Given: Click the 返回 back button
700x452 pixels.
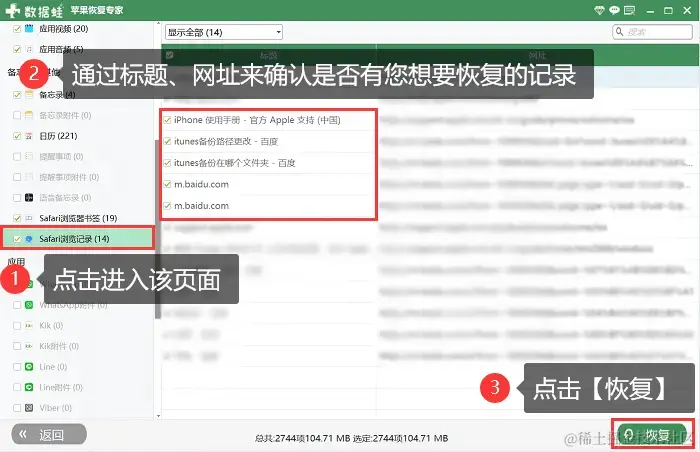Looking at the screenshot, I should 49,434.
